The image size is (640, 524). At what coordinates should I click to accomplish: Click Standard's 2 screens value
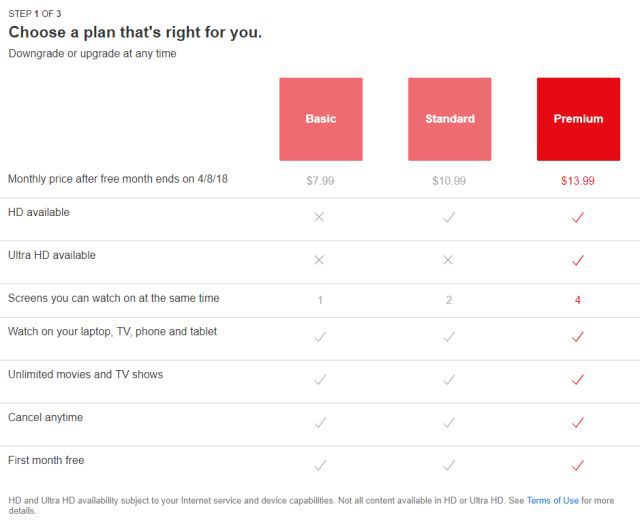pos(449,300)
